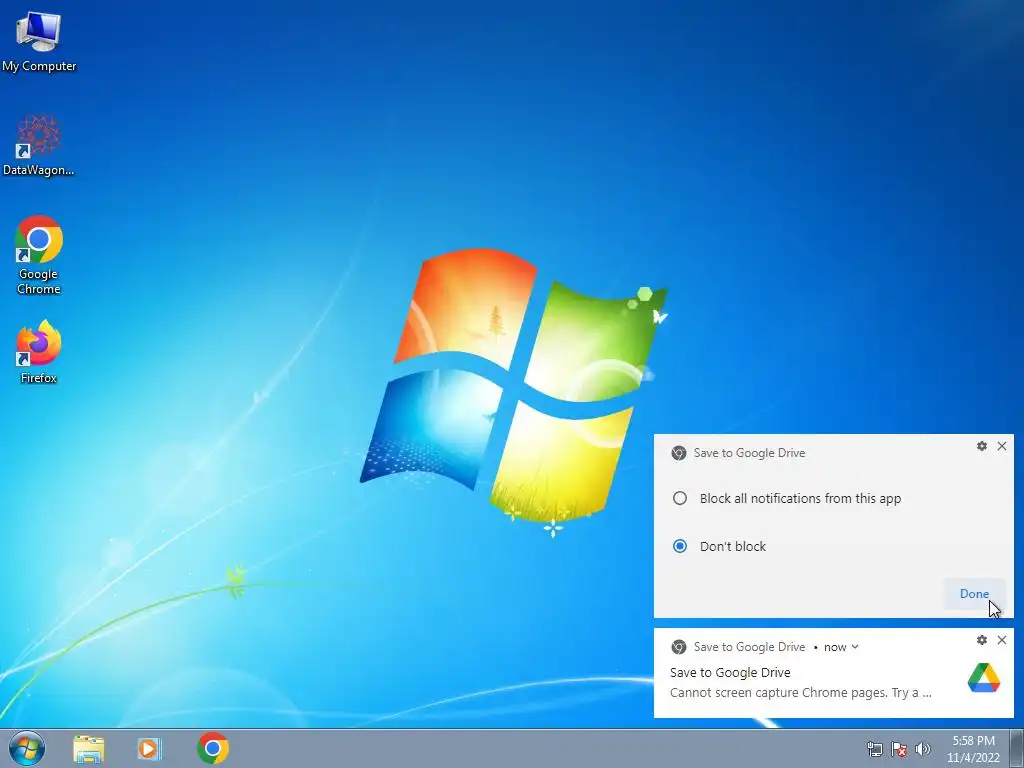Screen dimensions: 1024x768
Task: Click the Google Drive logo in notification
Action: click(984, 678)
